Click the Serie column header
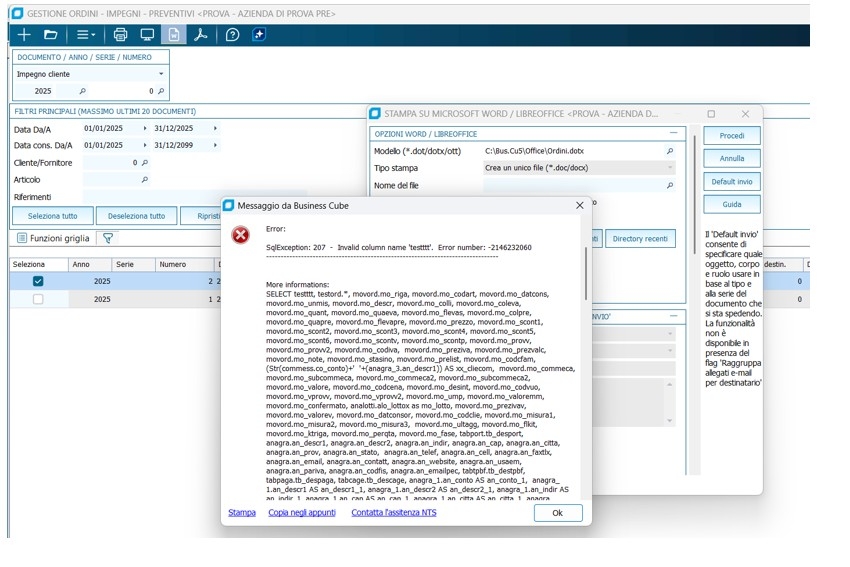 click(x=133, y=265)
